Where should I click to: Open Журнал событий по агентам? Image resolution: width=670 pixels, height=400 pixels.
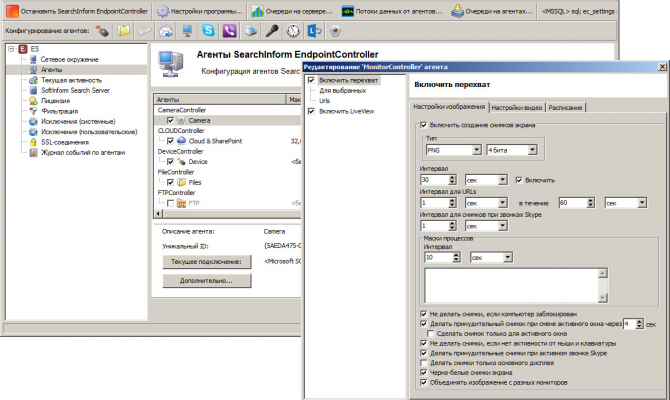83,153
